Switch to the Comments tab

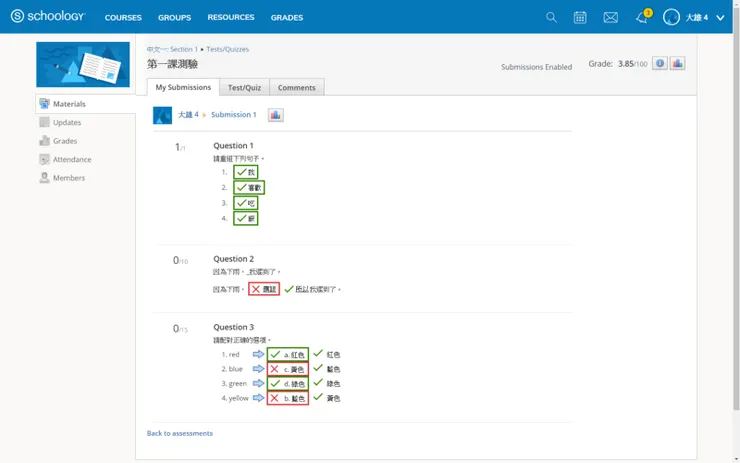point(297,88)
